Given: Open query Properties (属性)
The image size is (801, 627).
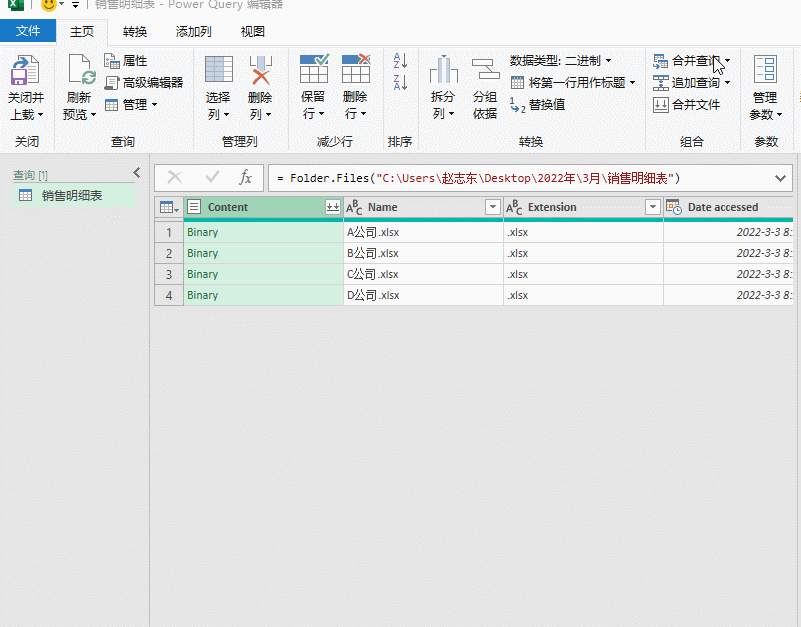Looking at the screenshot, I should 126,61.
